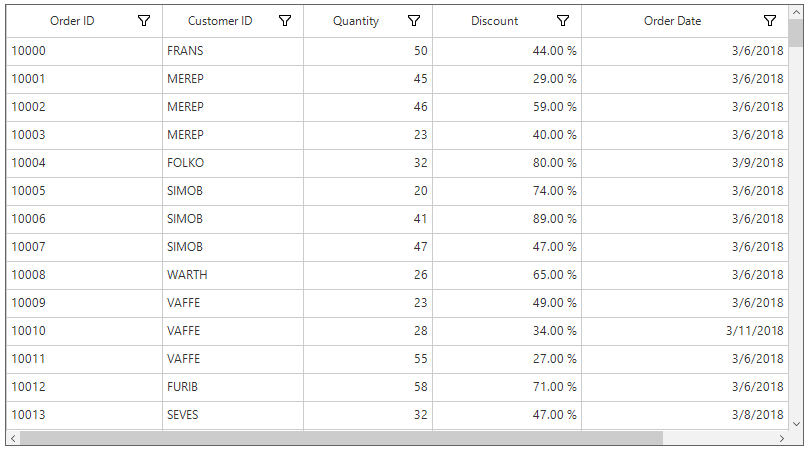Select quantity 46 in row 10002

368,107
